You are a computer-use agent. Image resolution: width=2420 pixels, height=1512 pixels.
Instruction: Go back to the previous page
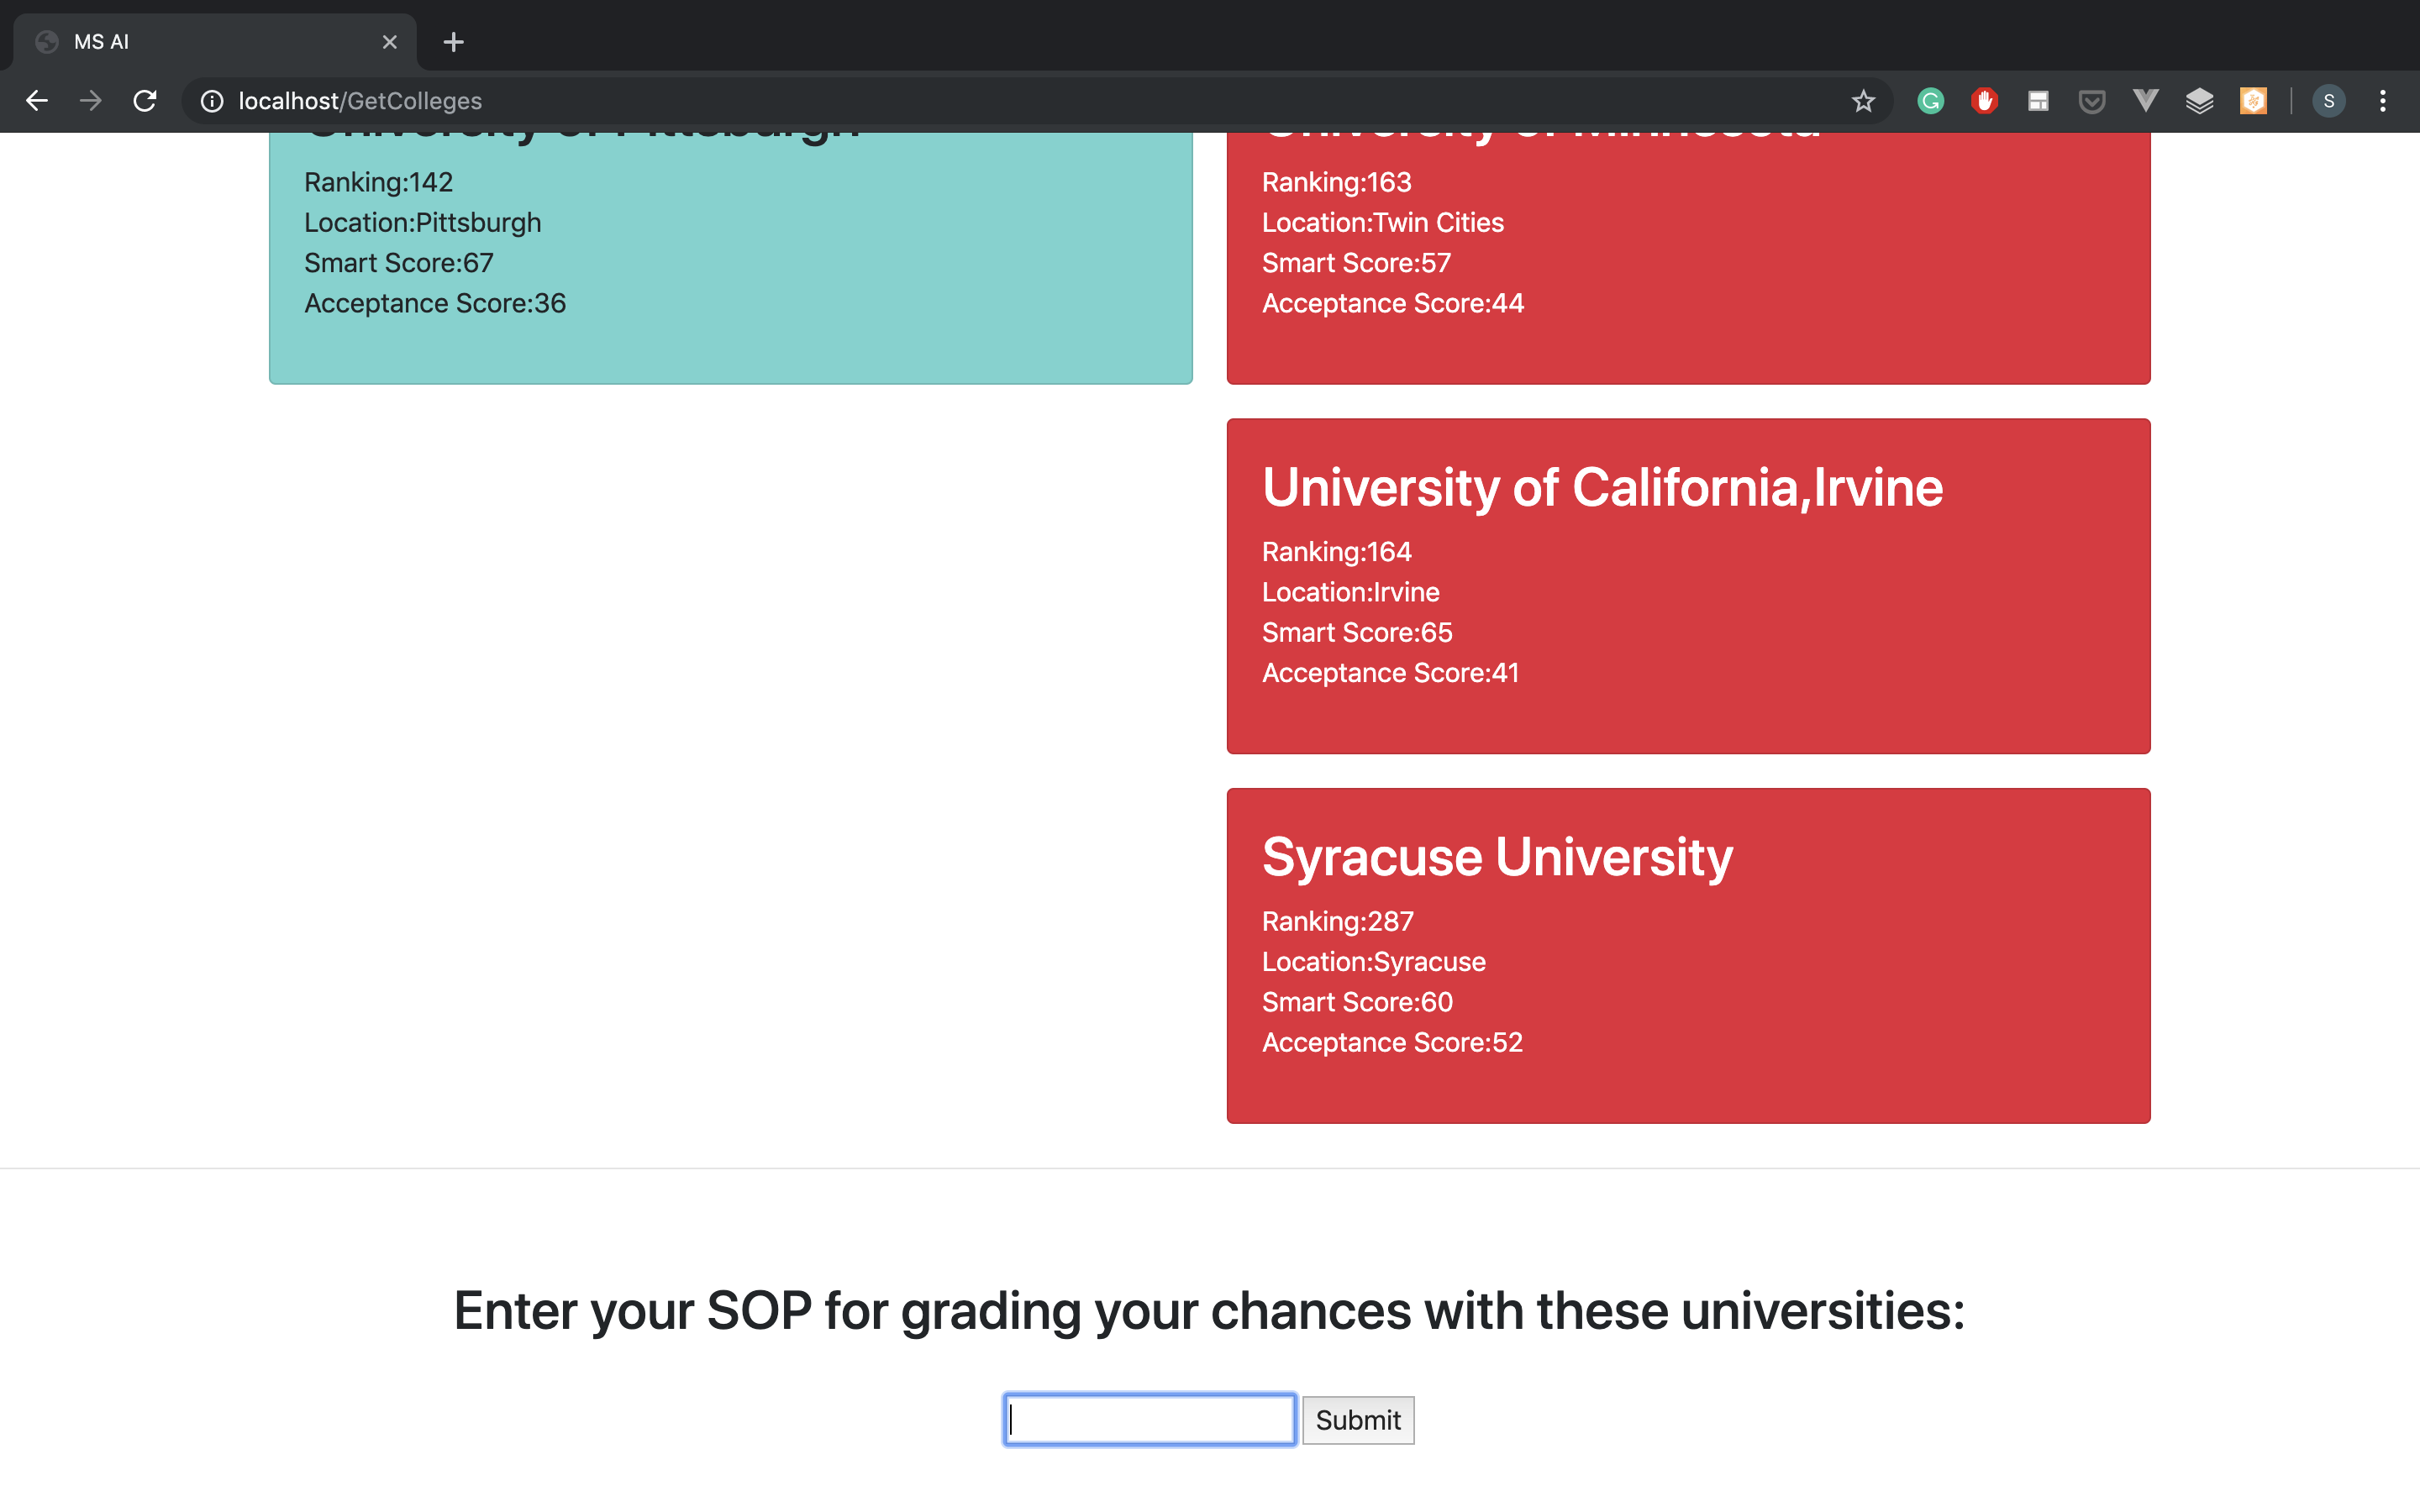pos(37,101)
